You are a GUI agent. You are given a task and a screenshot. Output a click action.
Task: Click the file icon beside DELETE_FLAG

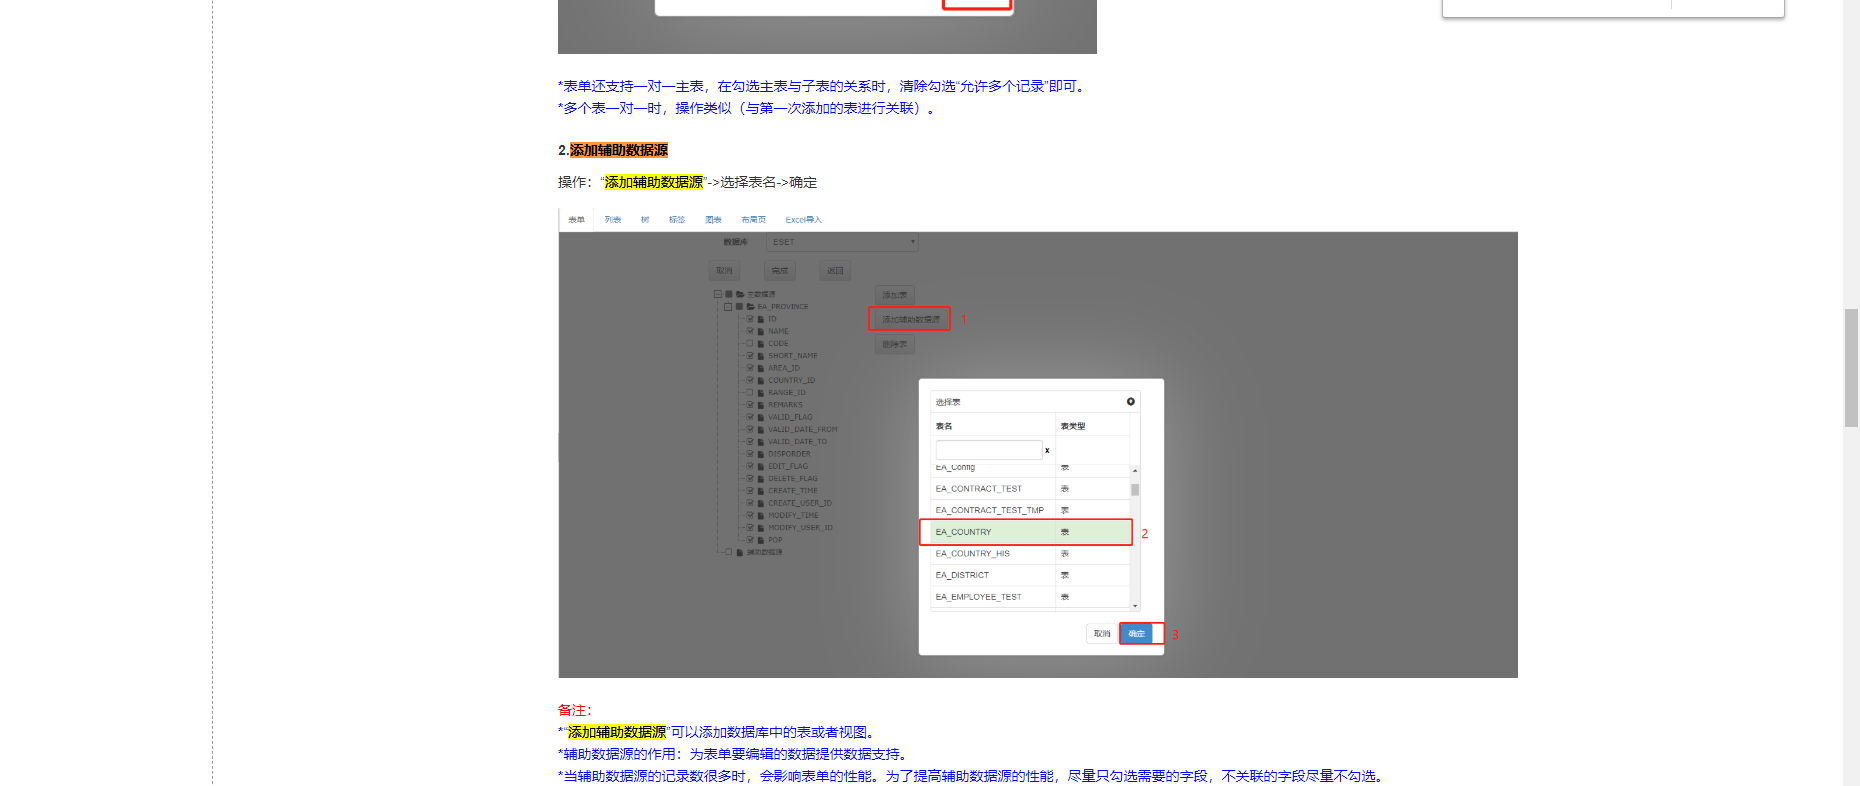click(x=761, y=479)
